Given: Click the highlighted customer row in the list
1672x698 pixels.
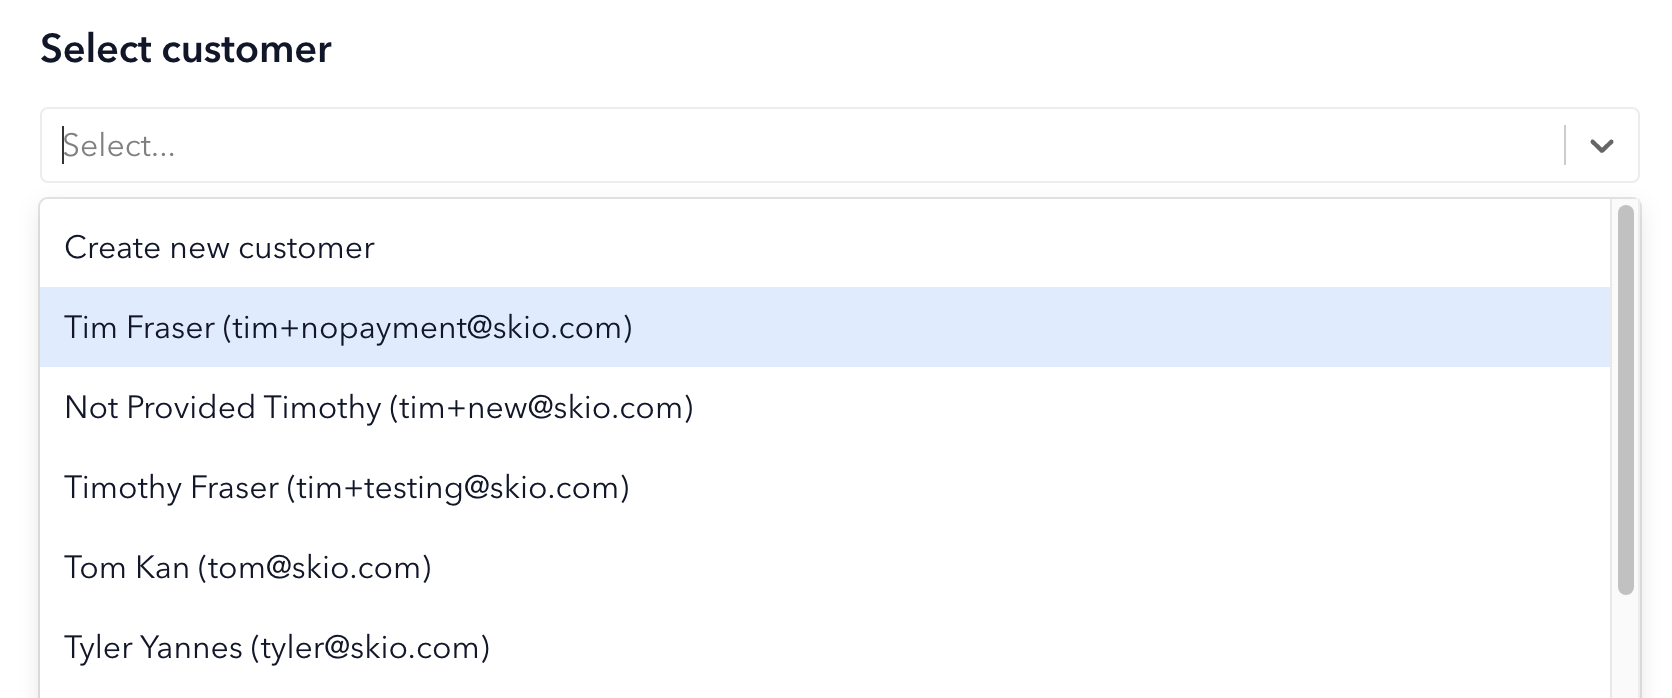Looking at the screenshot, I should 825,327.
